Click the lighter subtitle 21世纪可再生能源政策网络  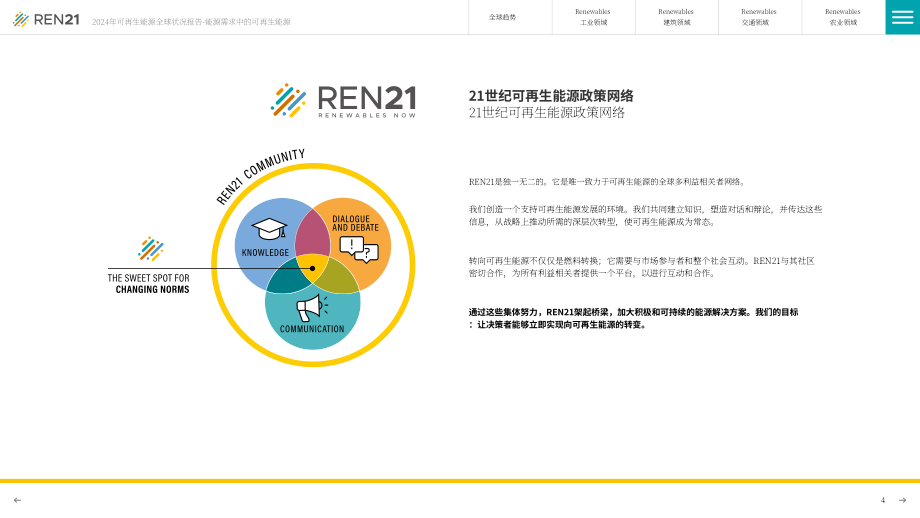click(x=547, y=113)
